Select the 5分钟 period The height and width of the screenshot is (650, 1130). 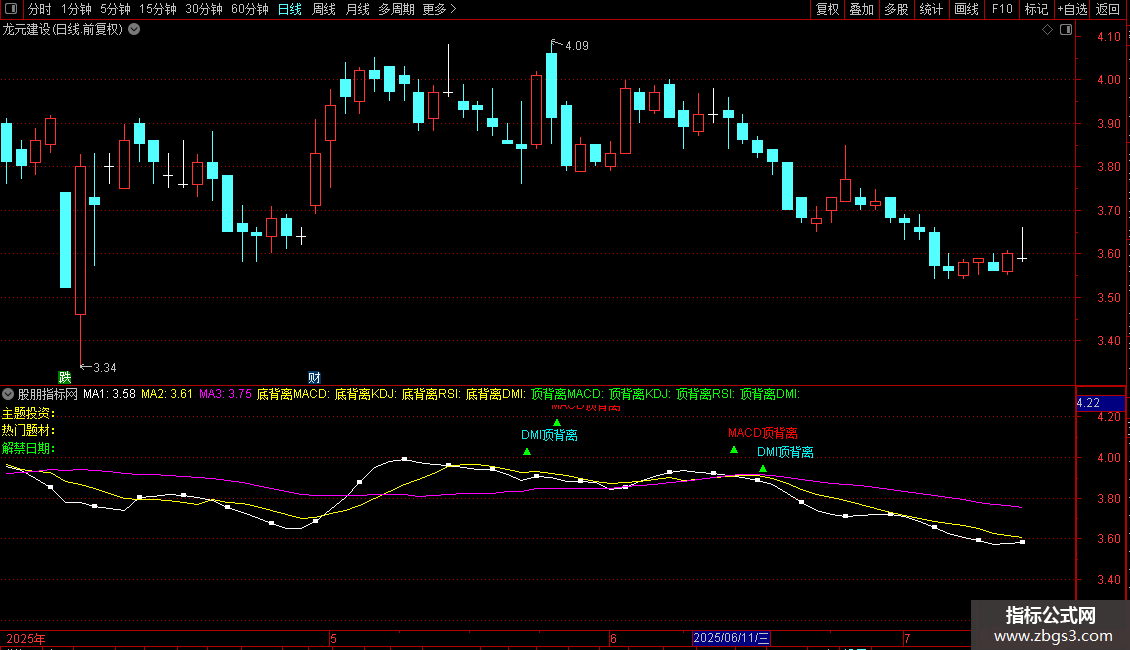tap(115, 9)
